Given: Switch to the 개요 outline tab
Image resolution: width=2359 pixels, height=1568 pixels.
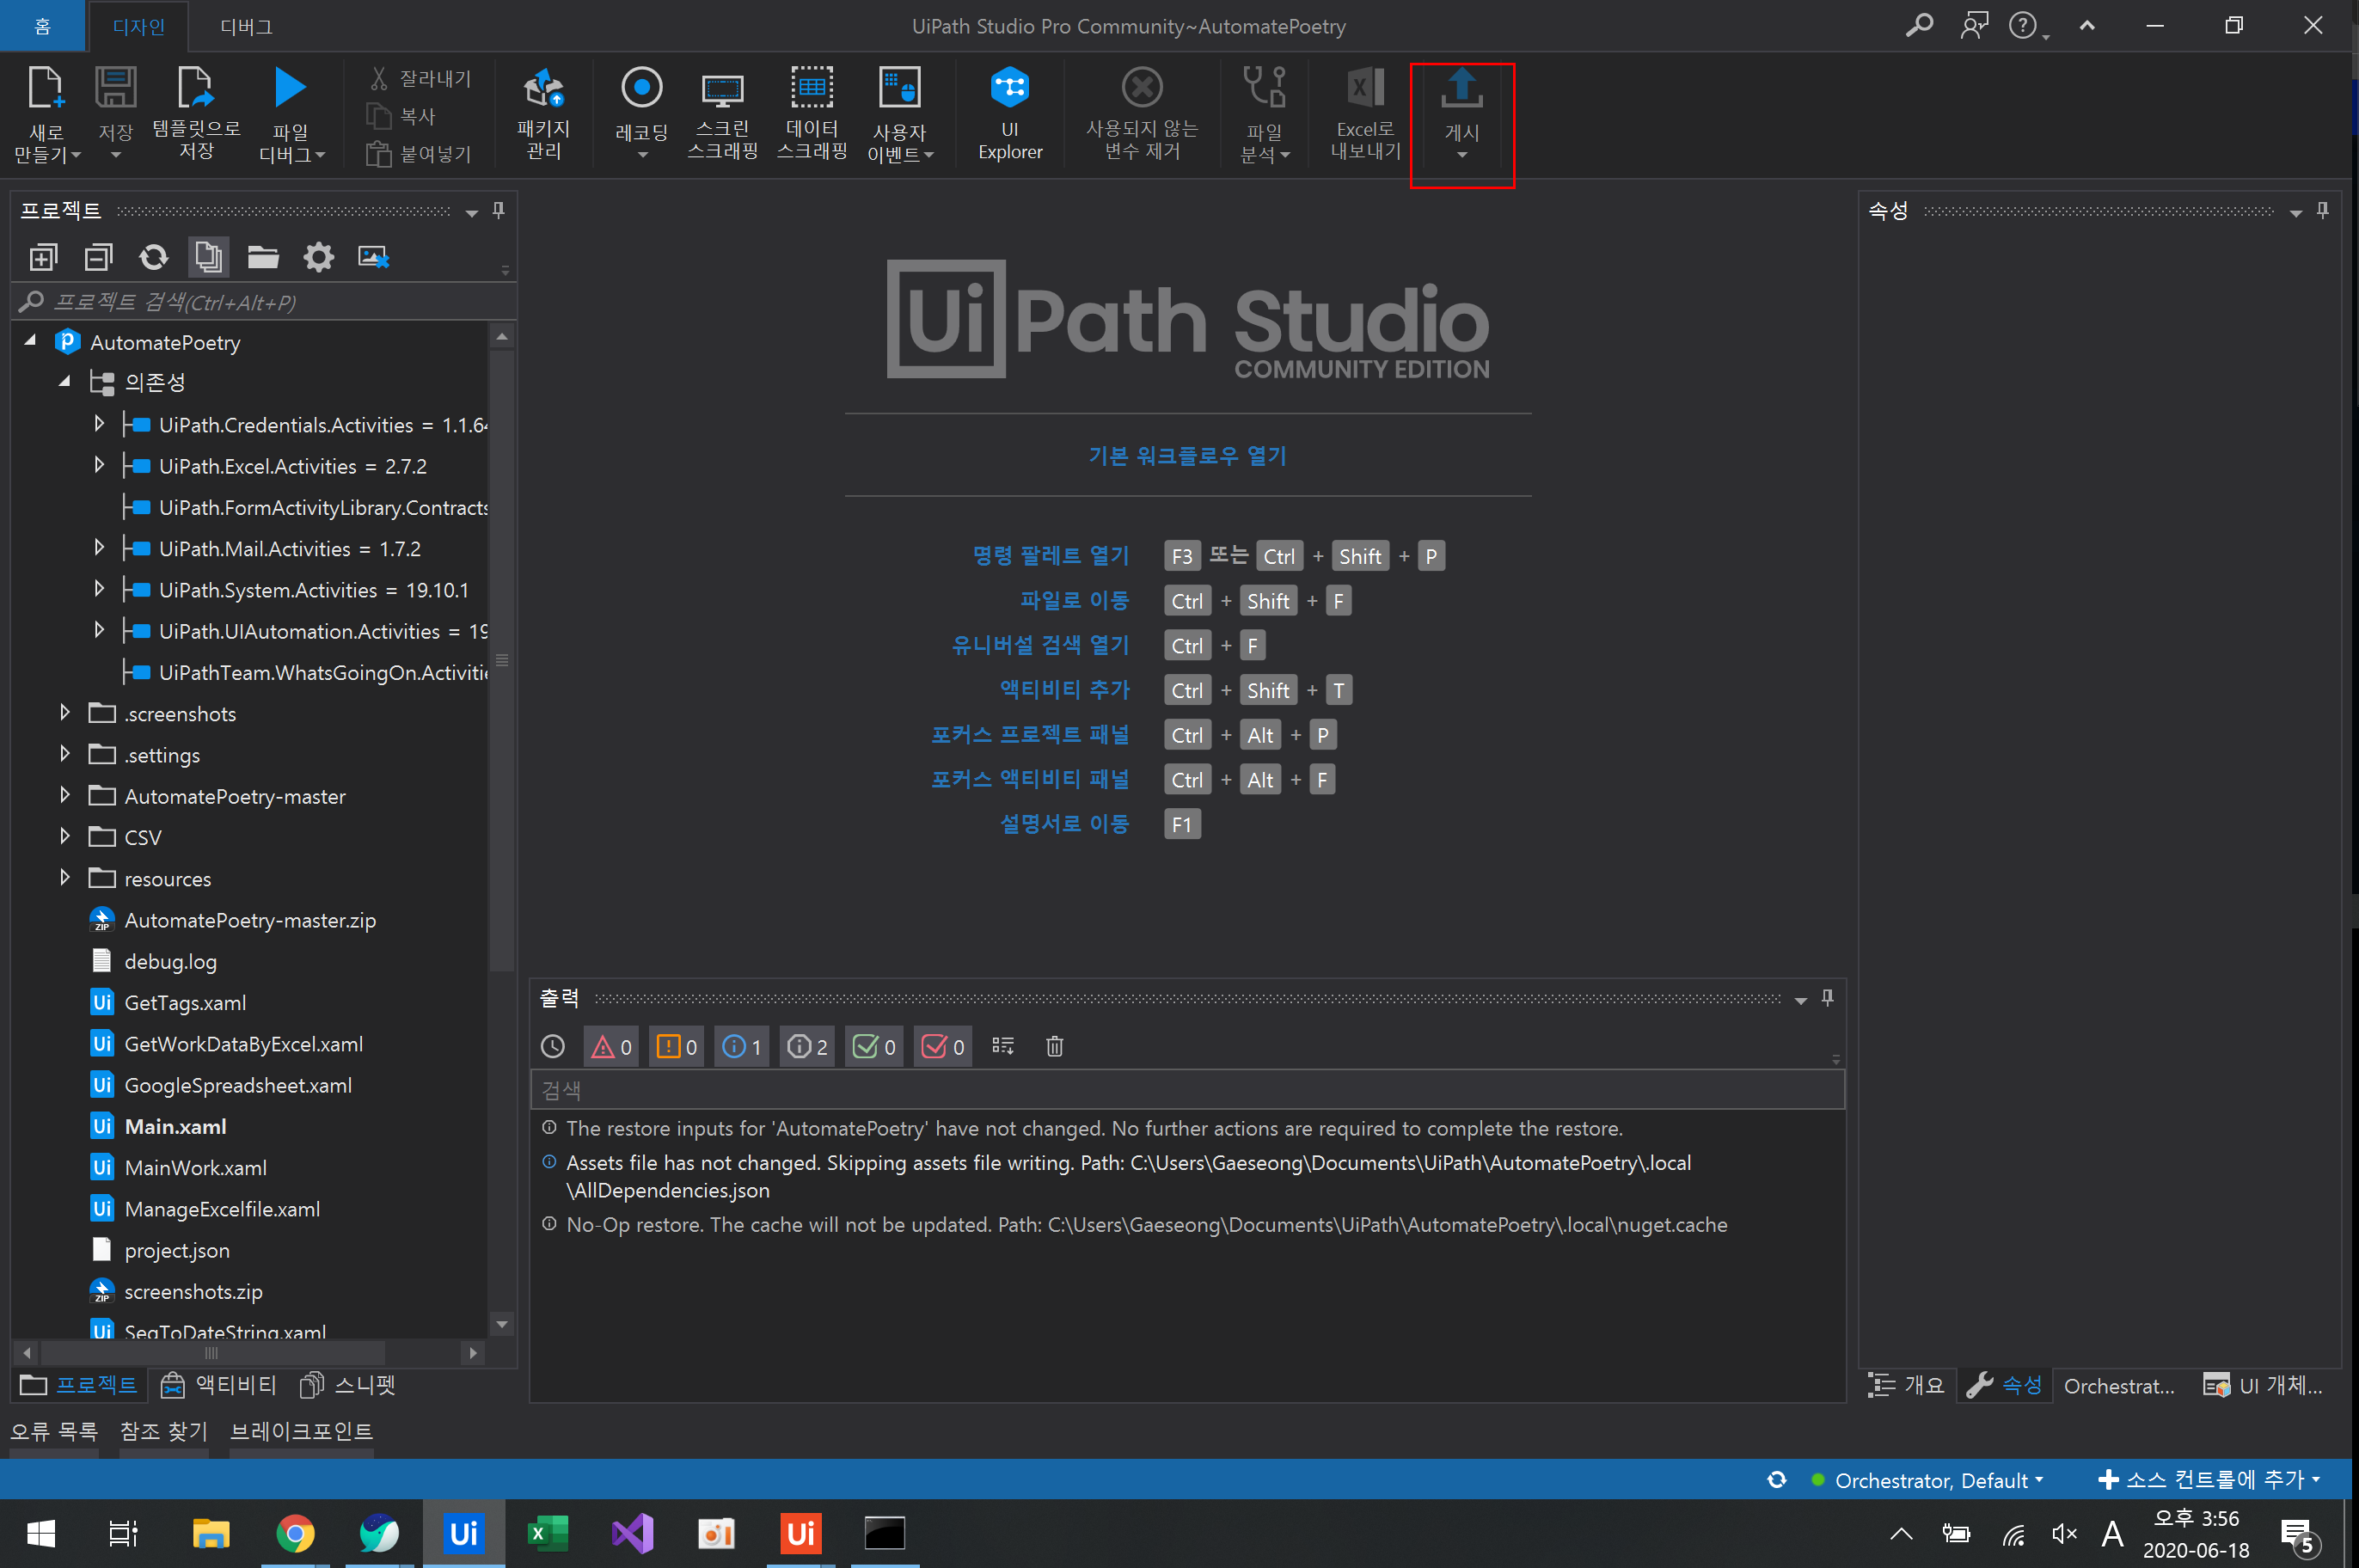Looking at the screenshot, I should tap(1907, 1385).
